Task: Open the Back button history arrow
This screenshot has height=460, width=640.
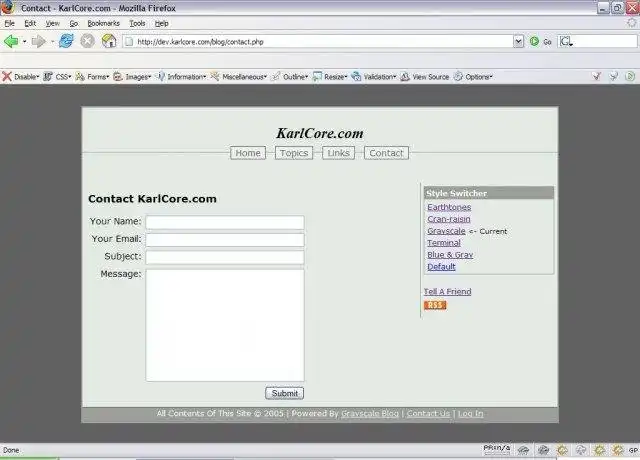Action: (x=24, y=41)
